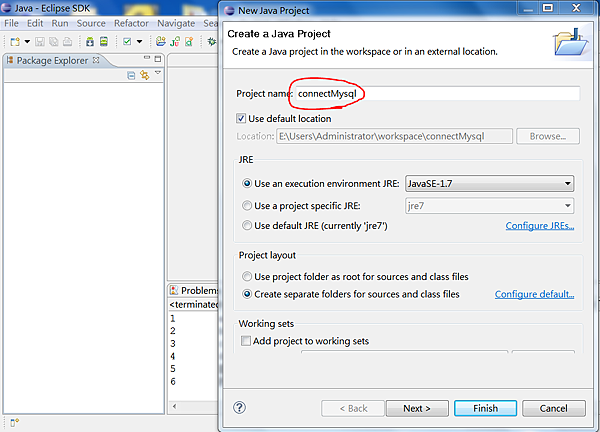Click the JU new test project icon
The width and height of the screenshot is (600, 432).
coord(175,41)
